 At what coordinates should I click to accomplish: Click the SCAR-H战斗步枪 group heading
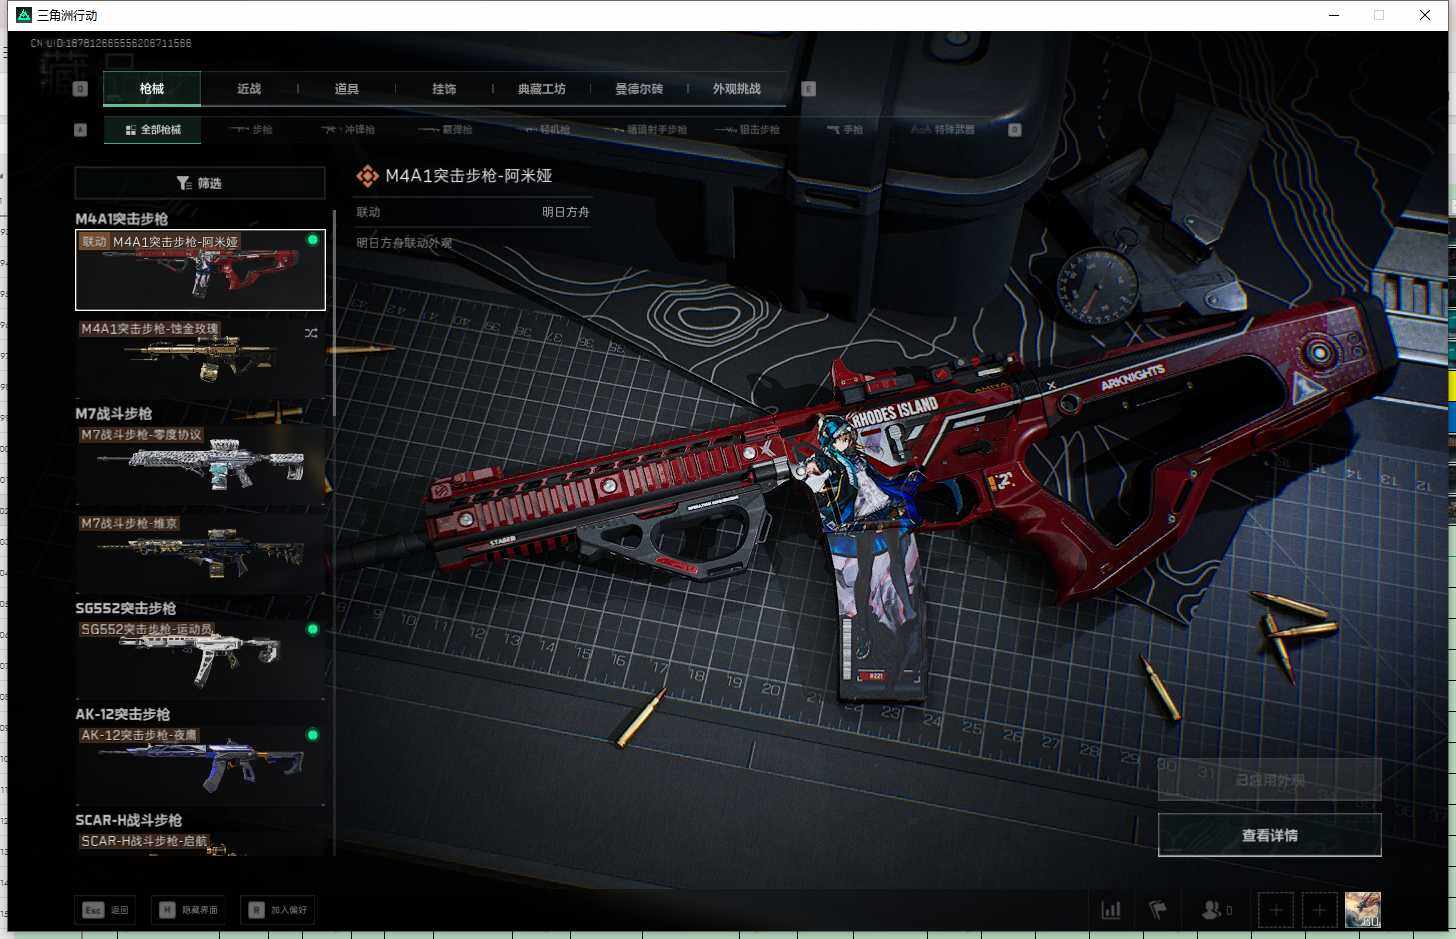[x=129, y=820]
